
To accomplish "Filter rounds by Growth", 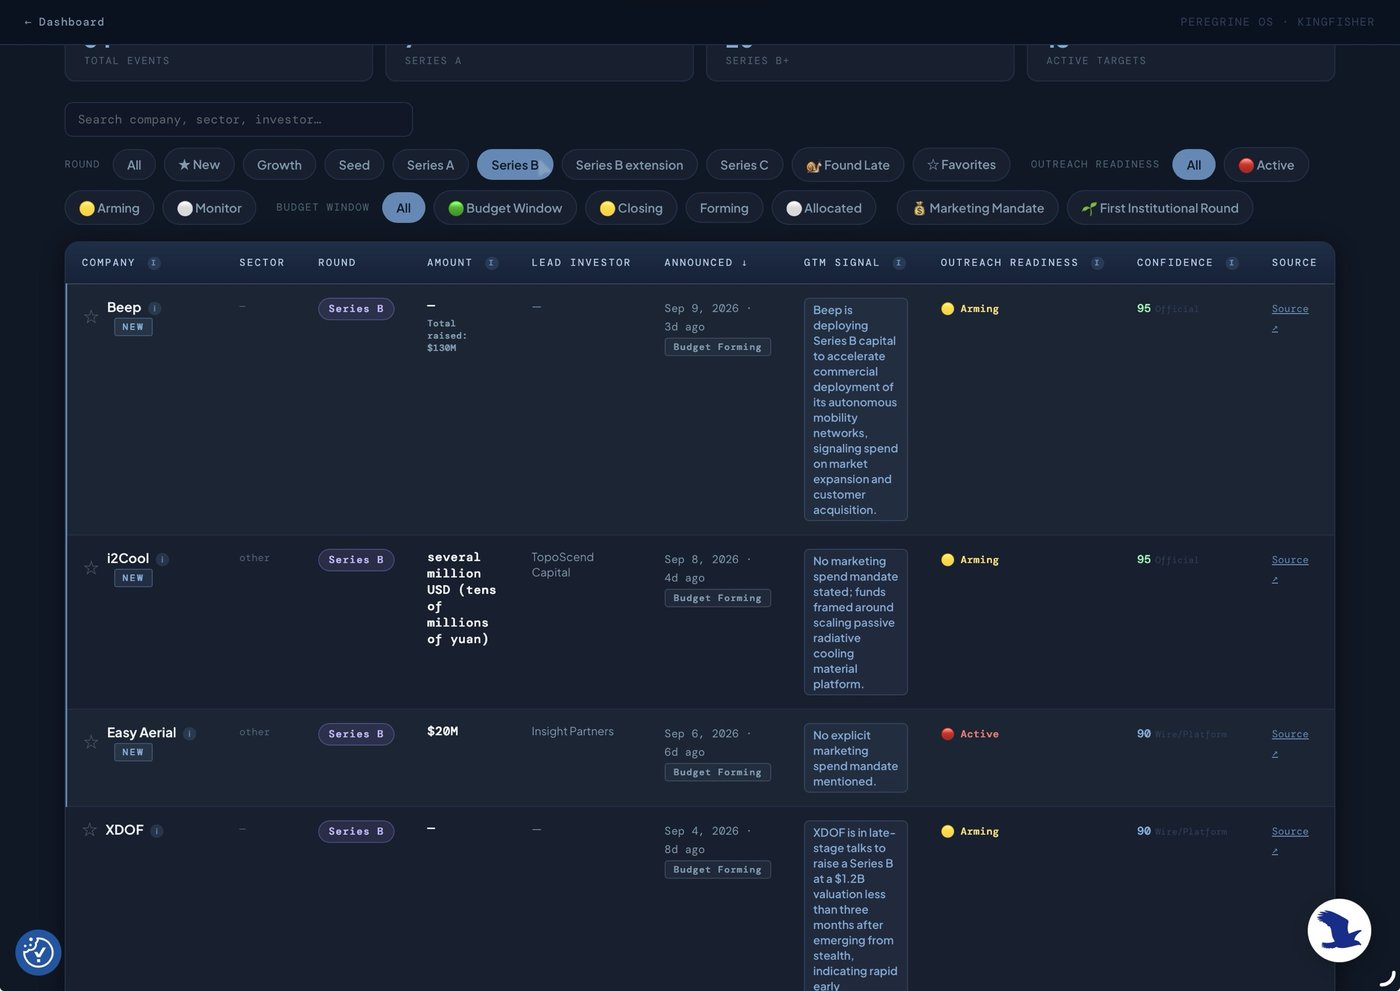I will coord(279,165).
